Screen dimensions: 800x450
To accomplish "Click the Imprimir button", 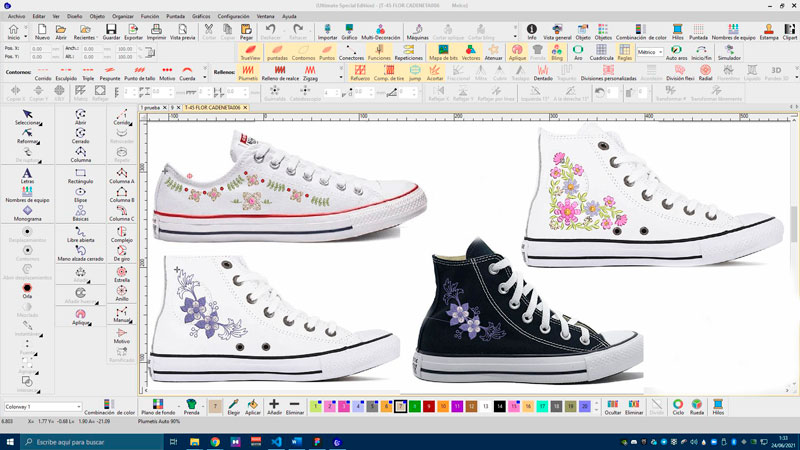I will (156, 32).
